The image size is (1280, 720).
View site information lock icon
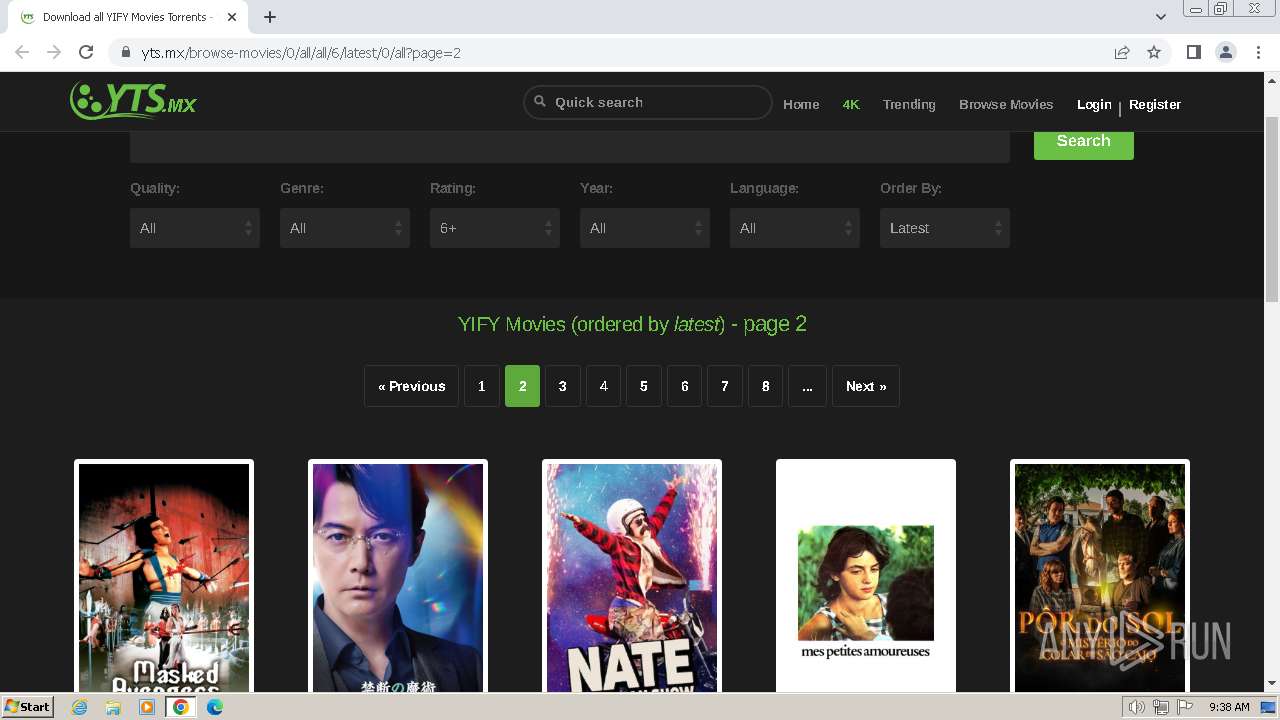pos(125,53)
